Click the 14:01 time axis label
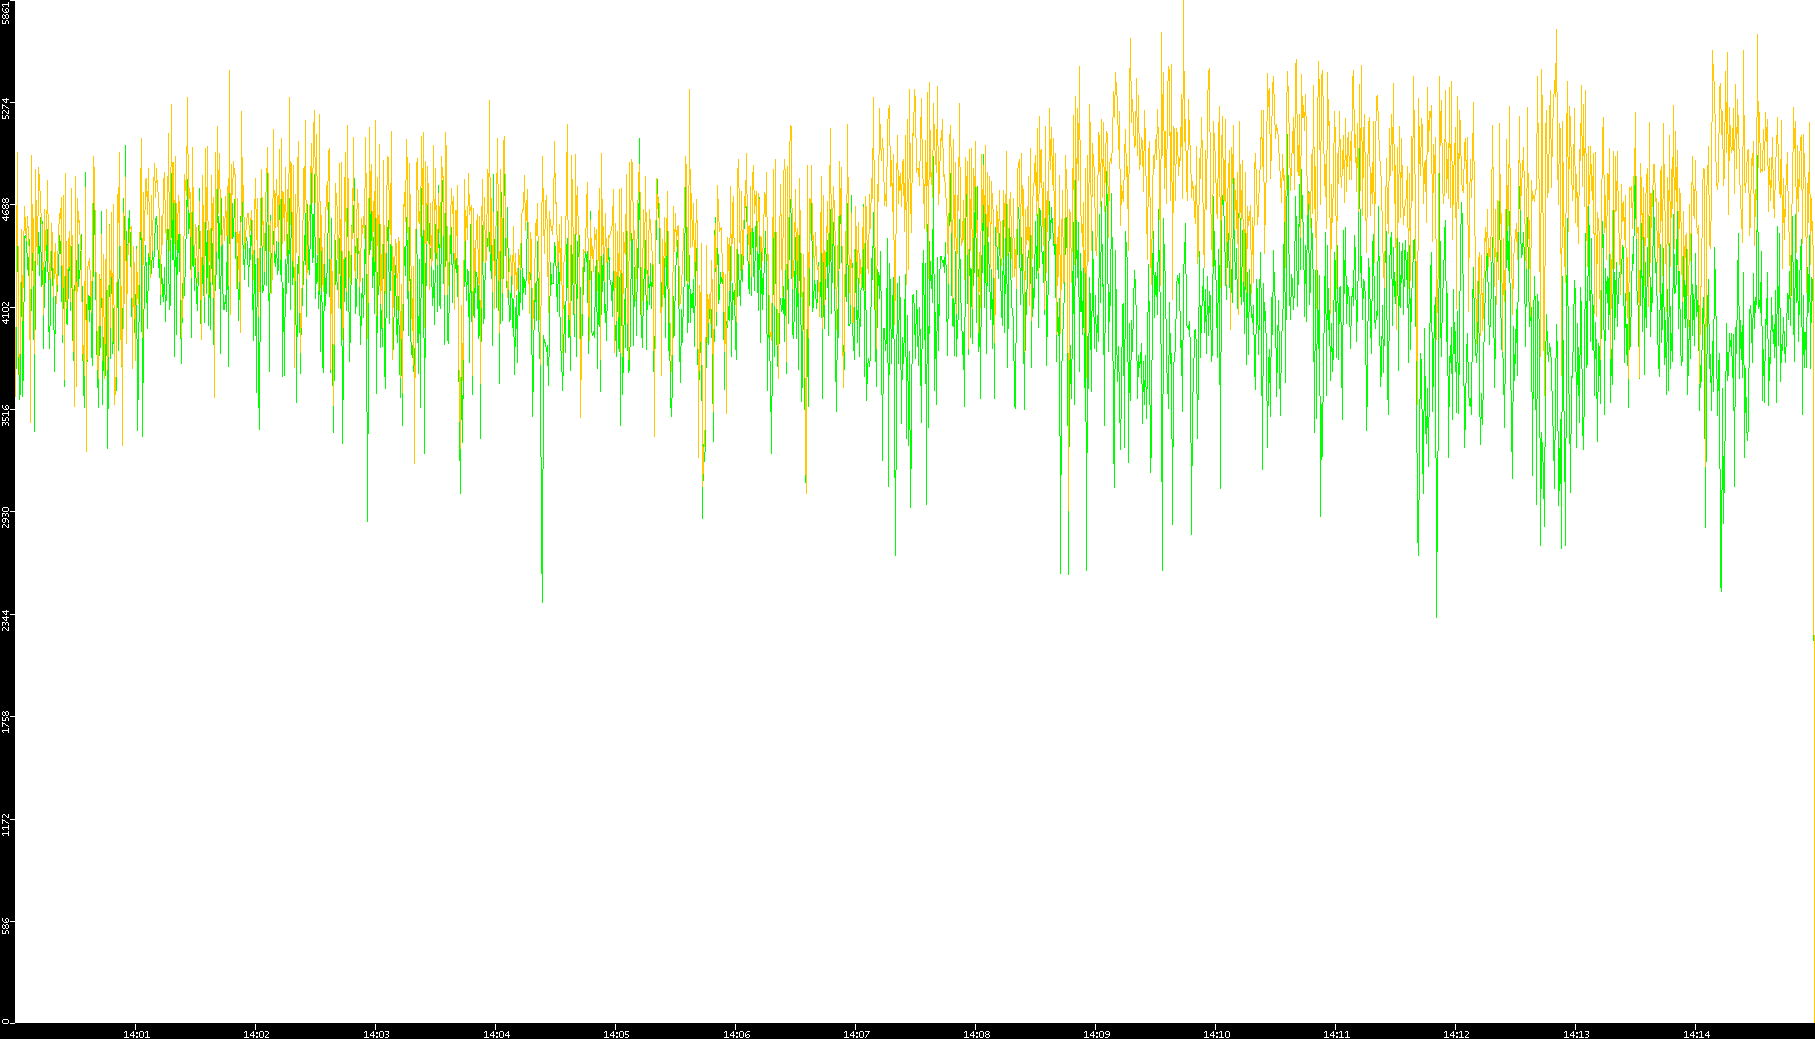Viewport: 1815px width, 1039px height. click(x=136, y=1033)
